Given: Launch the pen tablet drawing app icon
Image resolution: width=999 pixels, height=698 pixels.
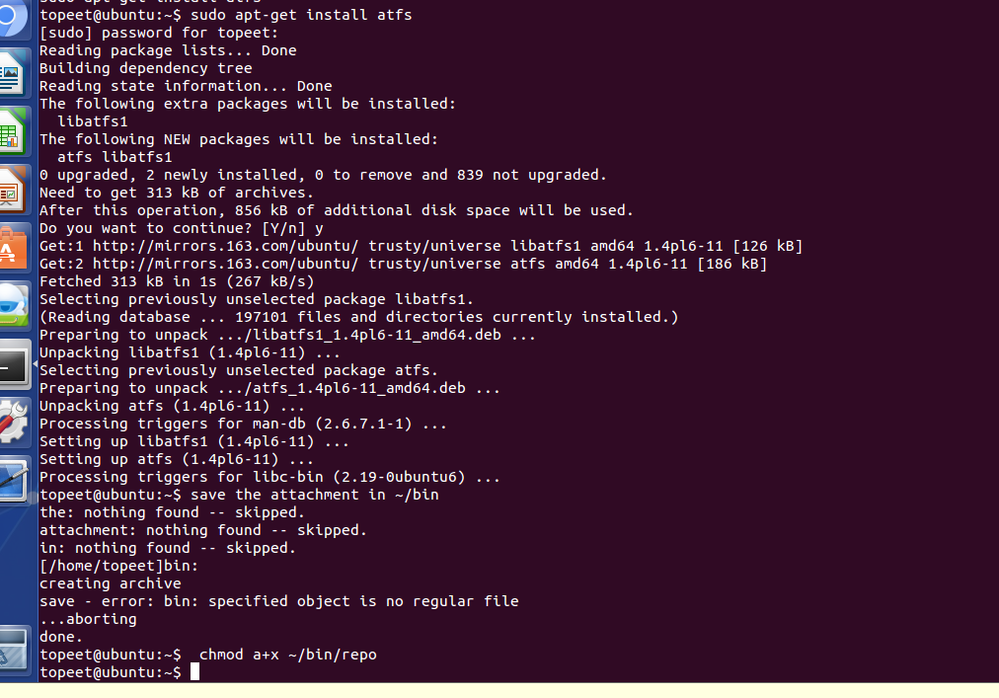Looking at the screenshot, I should pyautogui.click(x=12, y=480).
